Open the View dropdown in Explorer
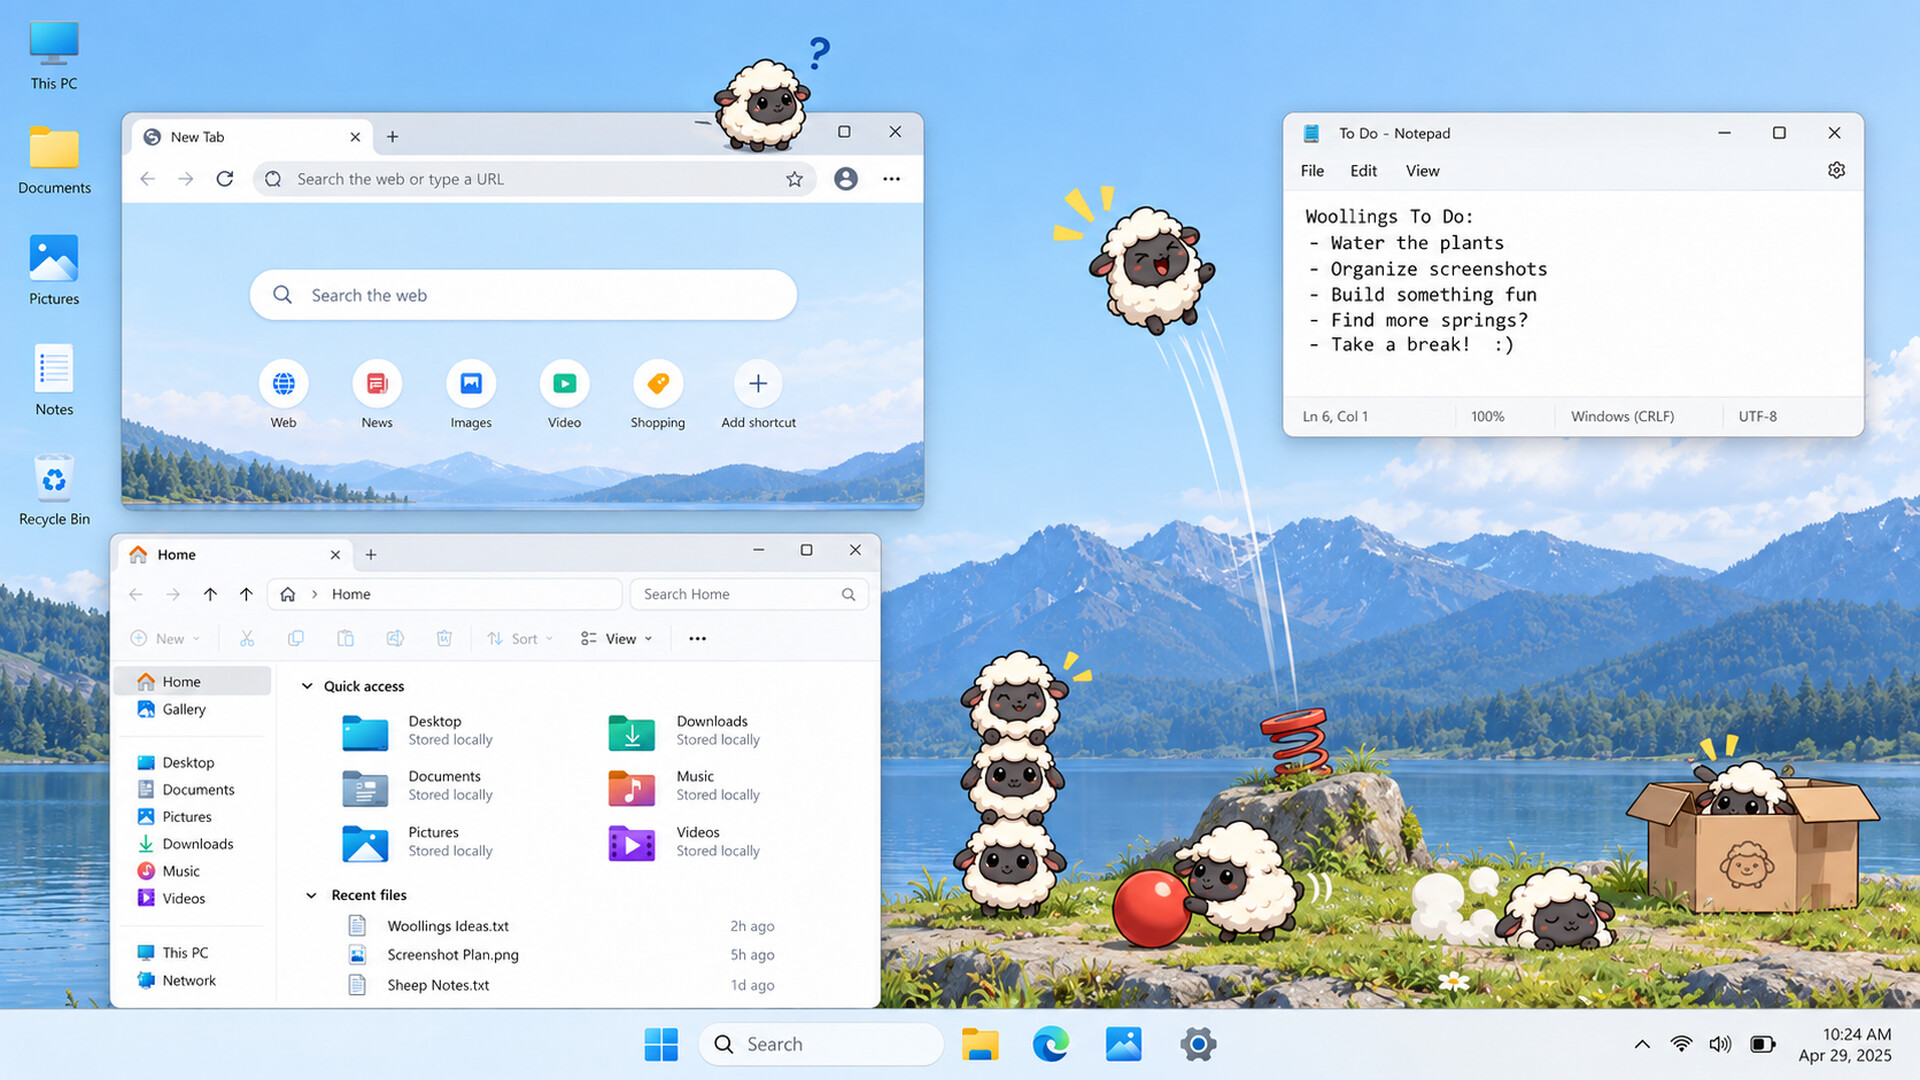The image size is (1920, 1080). tap(617, 639)
